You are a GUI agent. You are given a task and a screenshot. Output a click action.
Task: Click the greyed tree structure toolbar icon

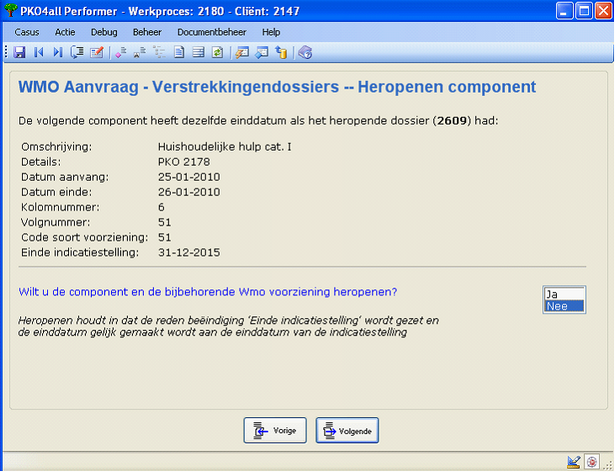coord(159,52)
